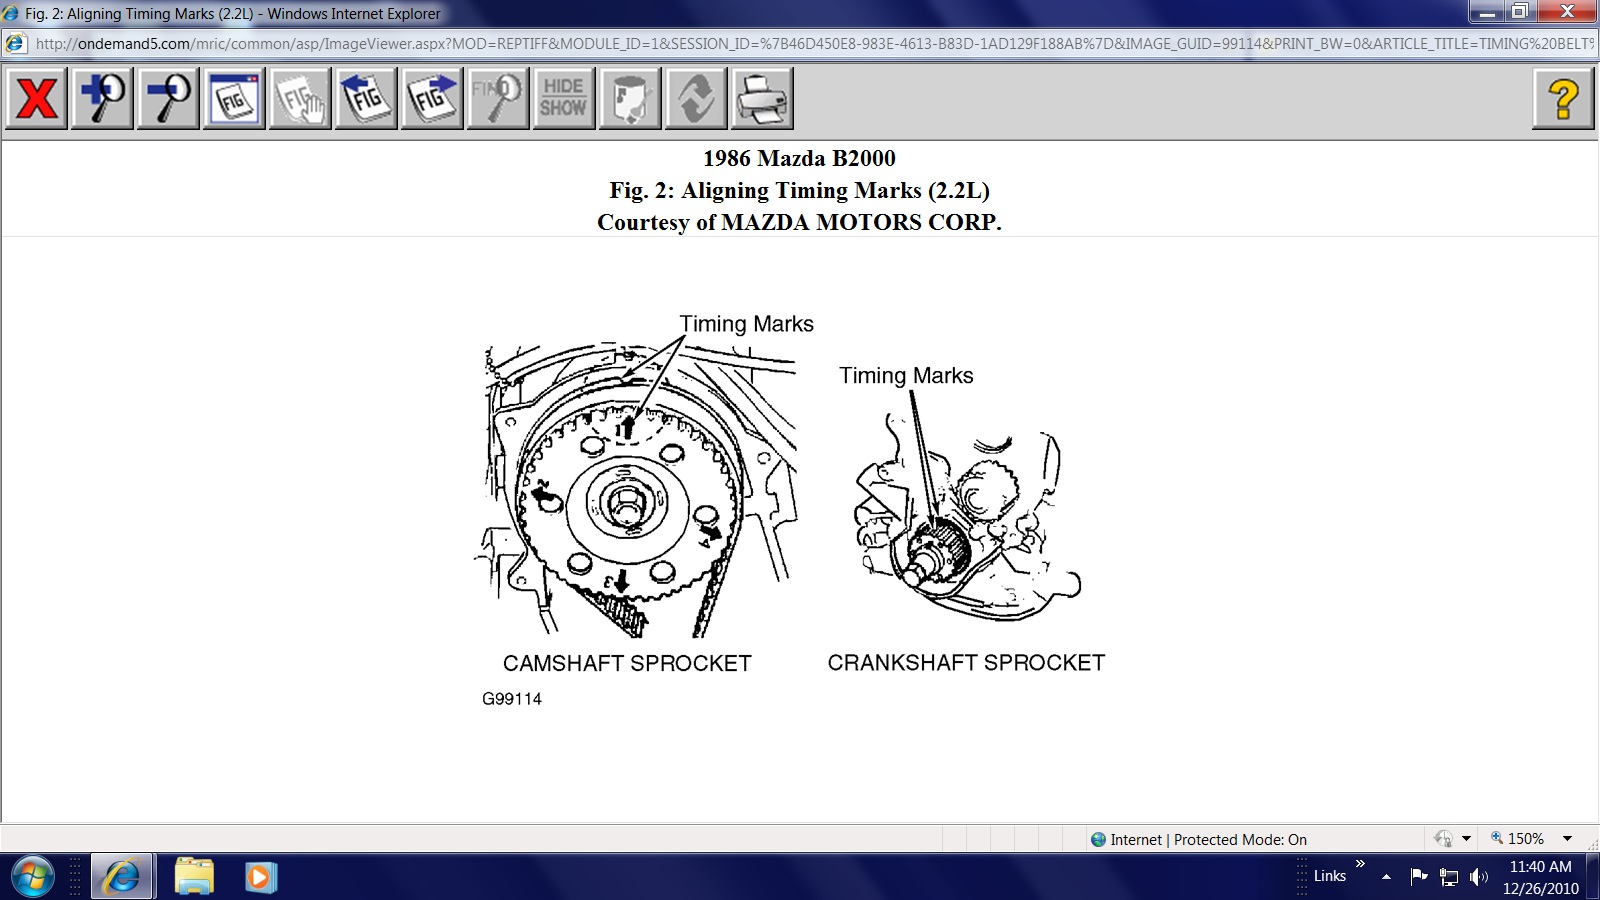The image size is (1600, 900).
Task: Open the zoom level dropdown arrow
Action: pos(1568,839)
